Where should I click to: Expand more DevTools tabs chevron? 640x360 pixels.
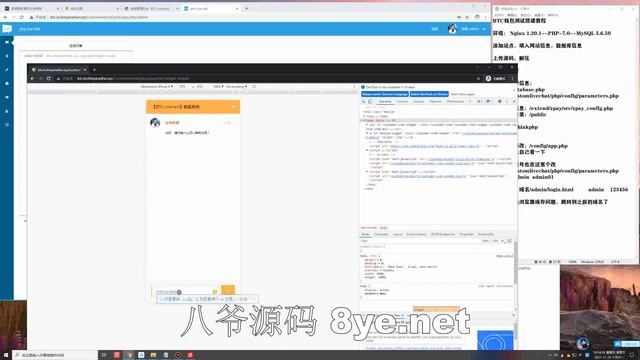point(470,101)
